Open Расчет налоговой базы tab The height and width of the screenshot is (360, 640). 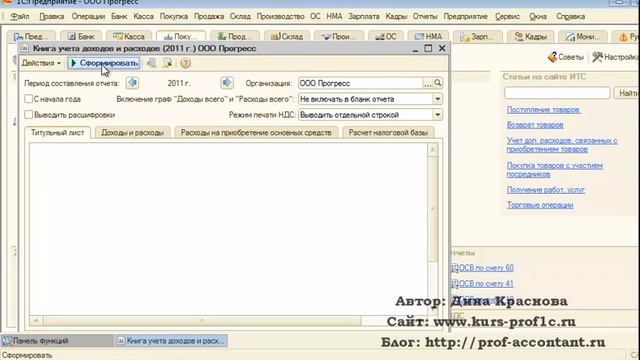pos(388,133)
